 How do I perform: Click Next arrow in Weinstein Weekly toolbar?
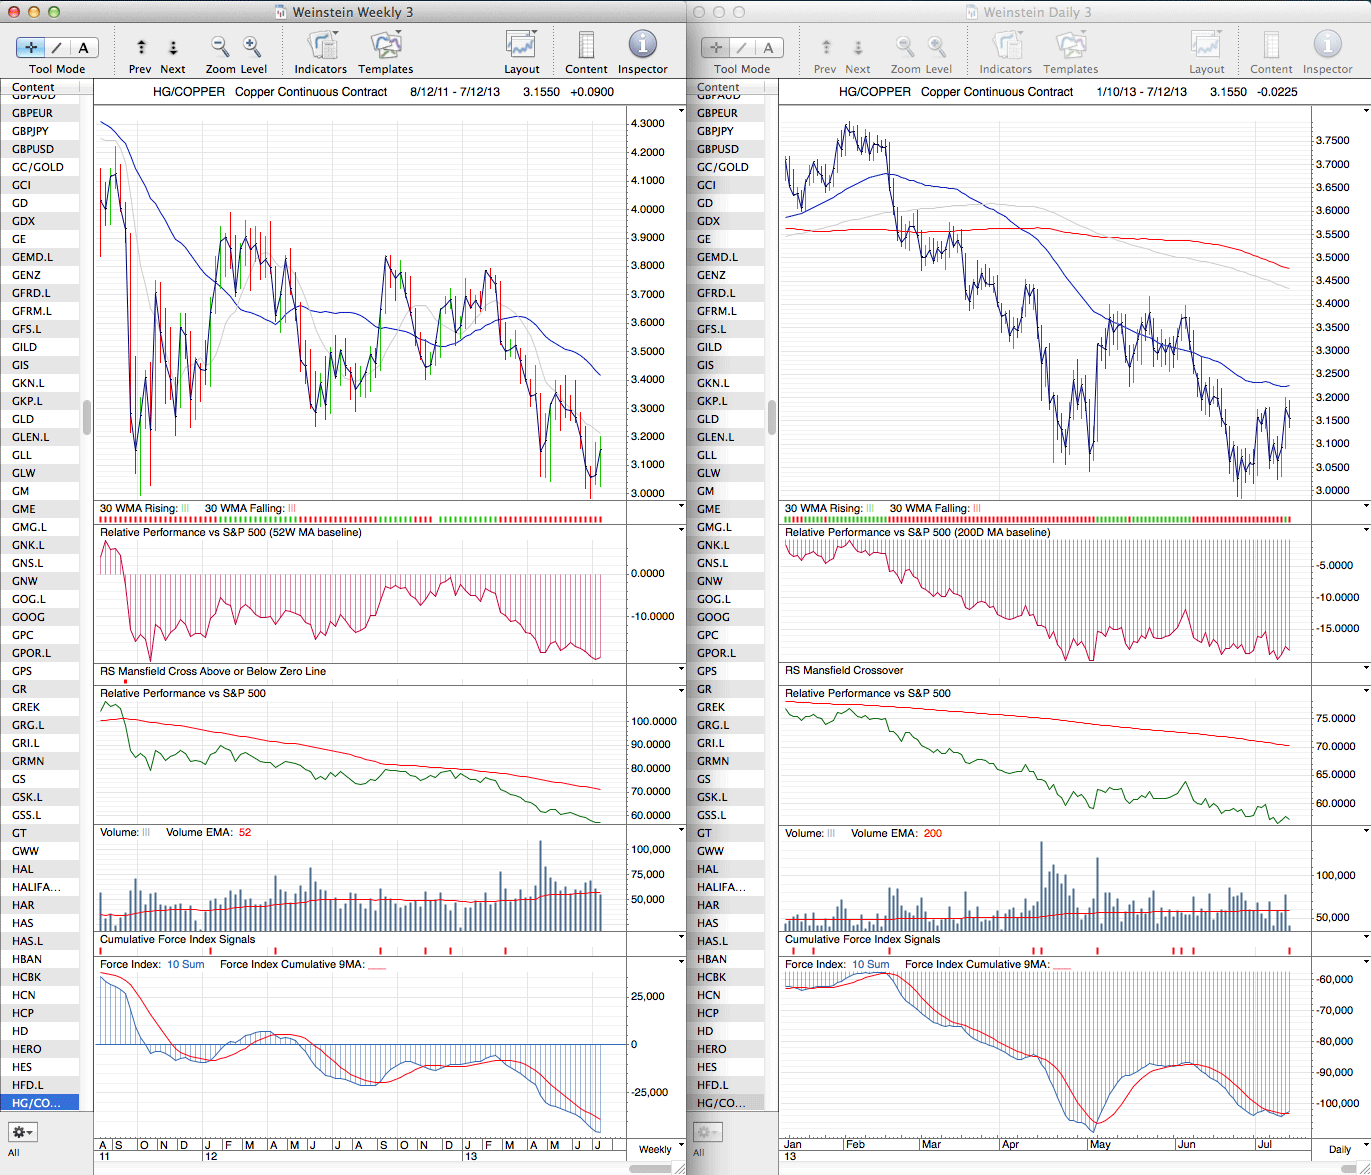tap(173, 47)
